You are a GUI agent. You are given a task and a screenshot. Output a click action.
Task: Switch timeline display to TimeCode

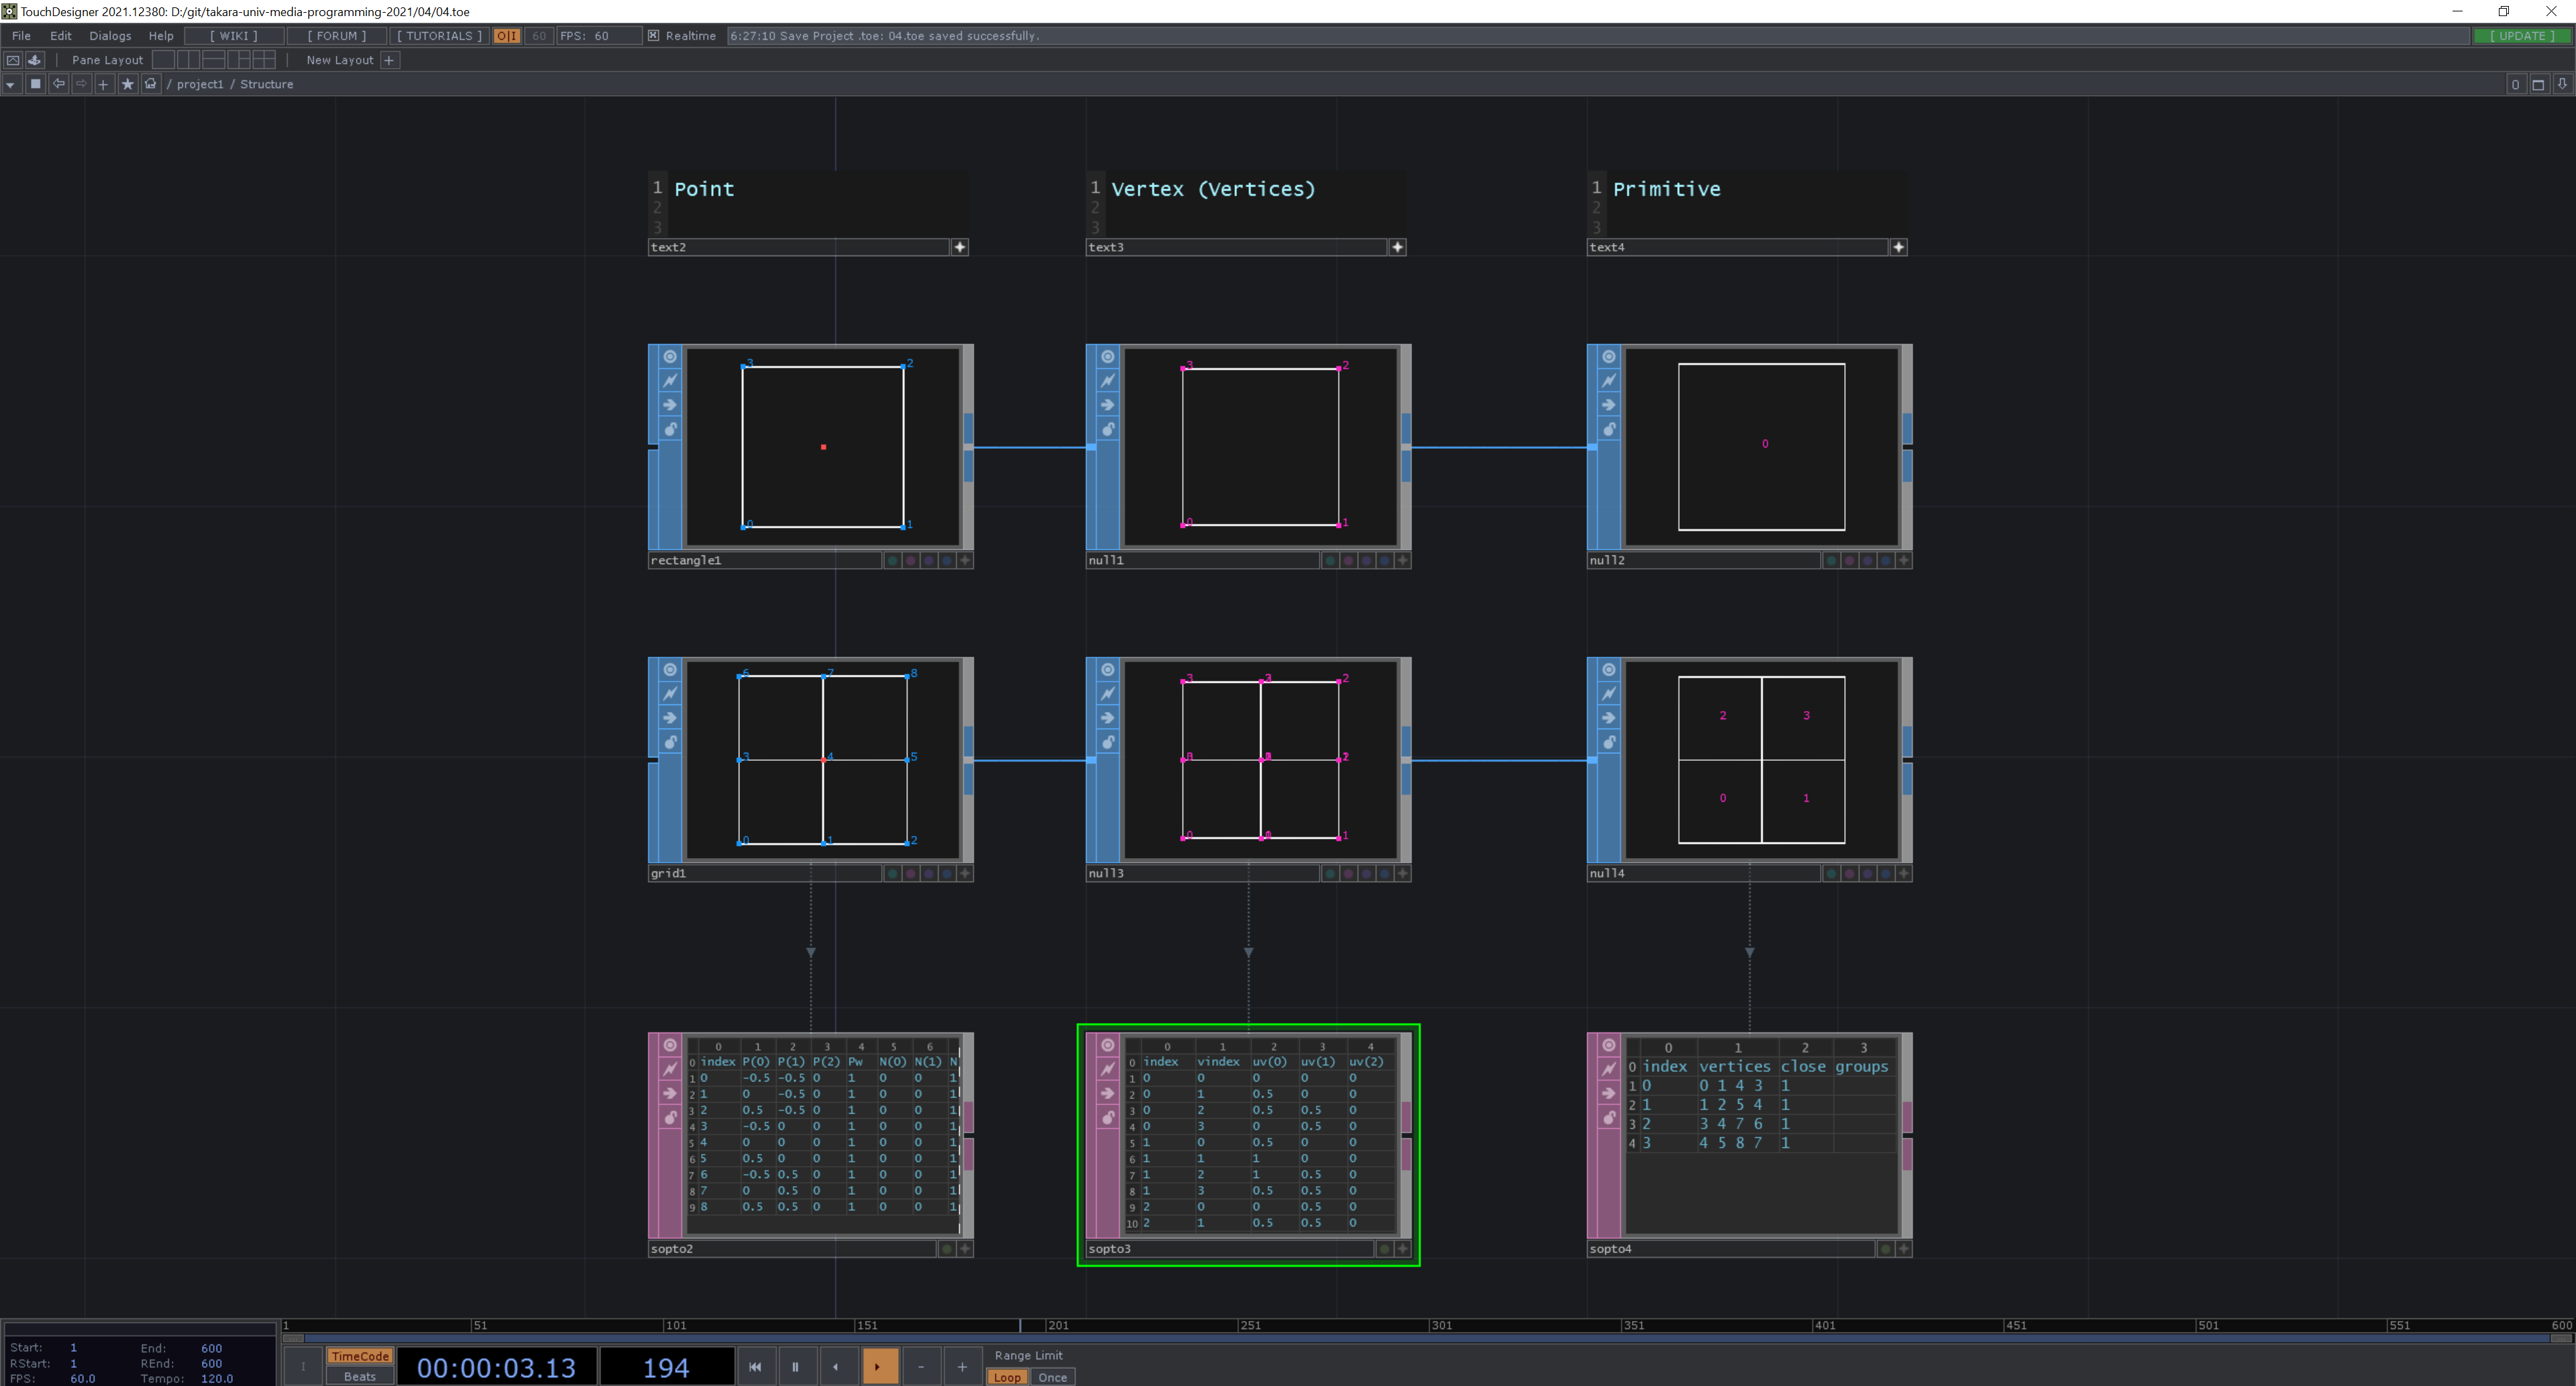click(360, 1356)
